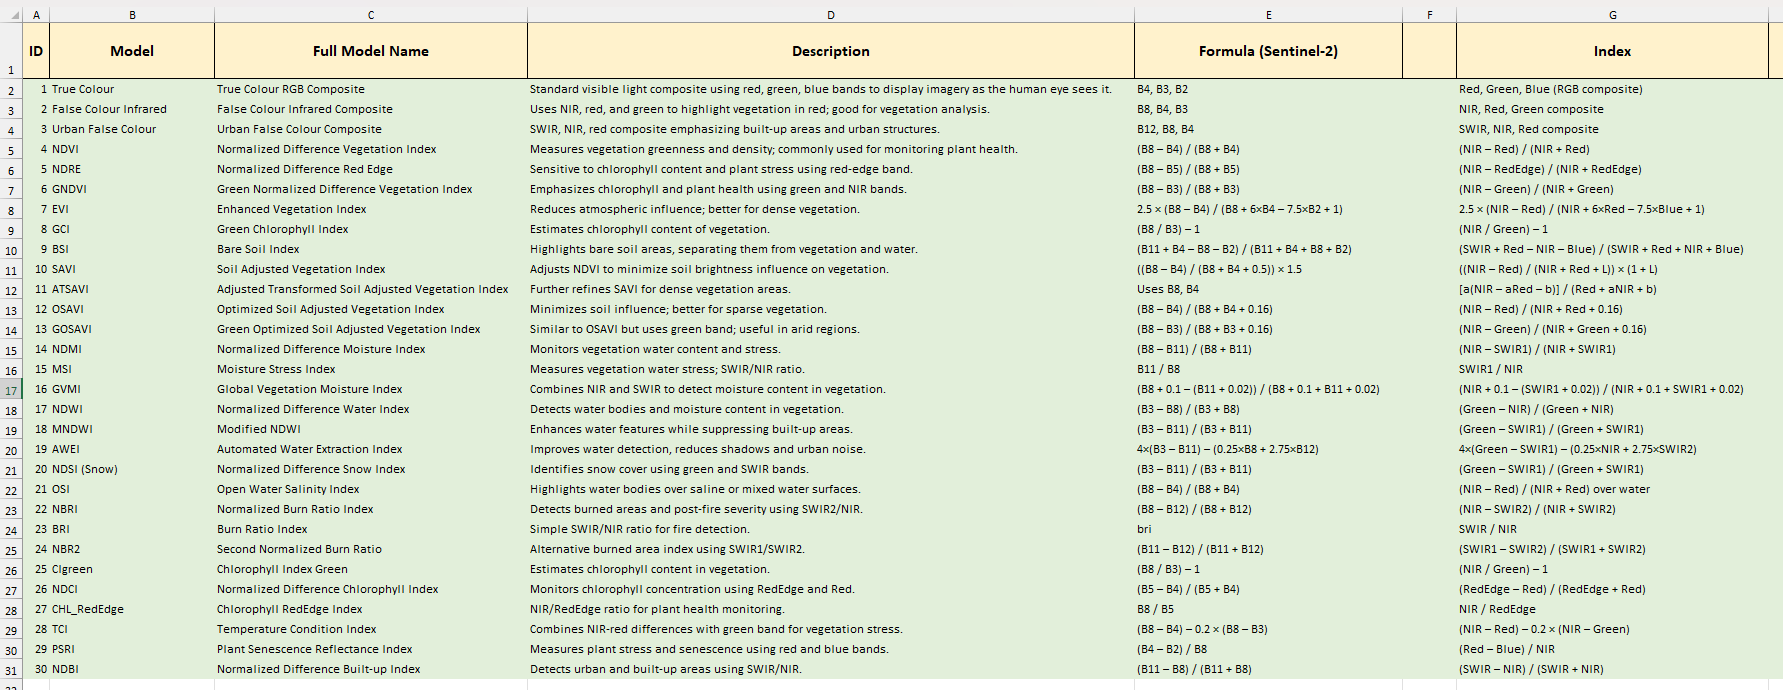Click description 'NIR/RedEdge ratio for plant health monitoring.'

coord(831,609)
